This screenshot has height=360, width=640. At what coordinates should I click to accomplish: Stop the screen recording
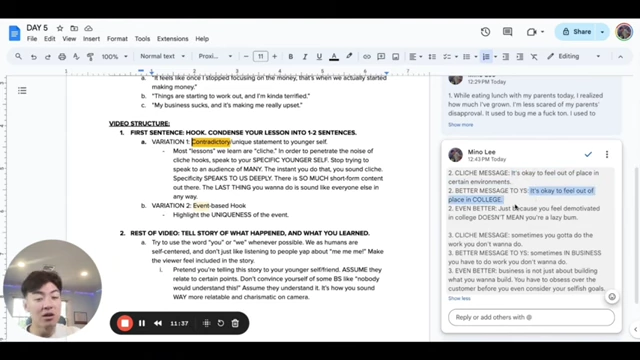click(x=125, y=323)
